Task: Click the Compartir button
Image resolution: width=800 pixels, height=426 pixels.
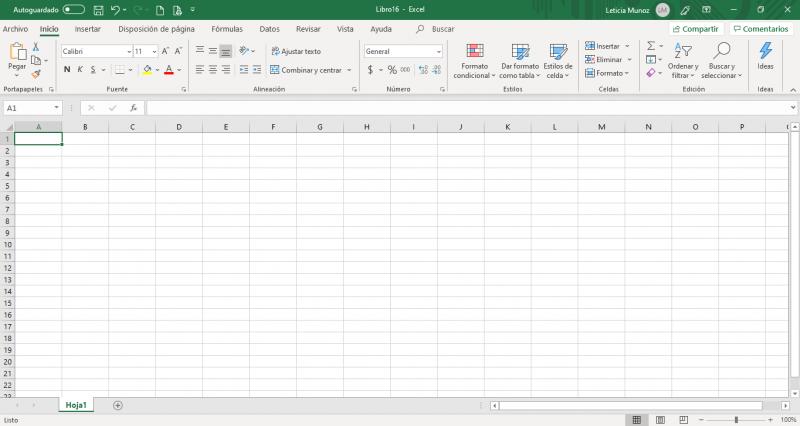Action: point(696,29)
